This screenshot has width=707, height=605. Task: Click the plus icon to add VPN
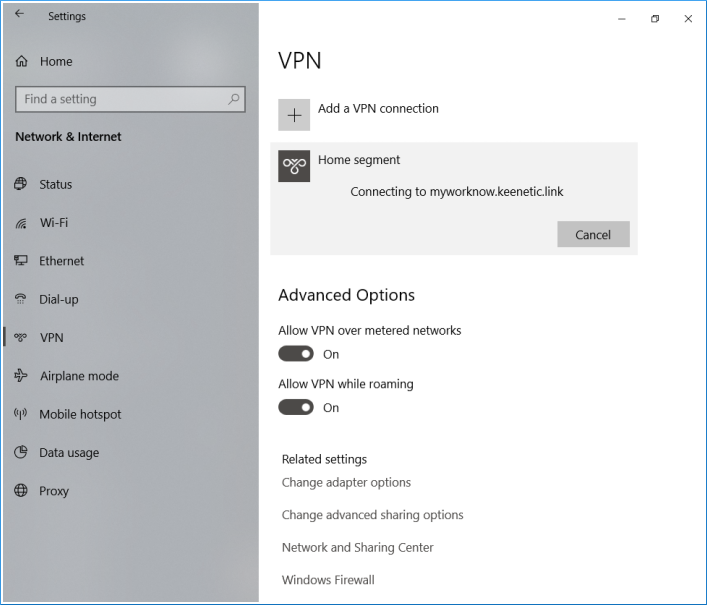pyautogui.click(x=294, y=115)
